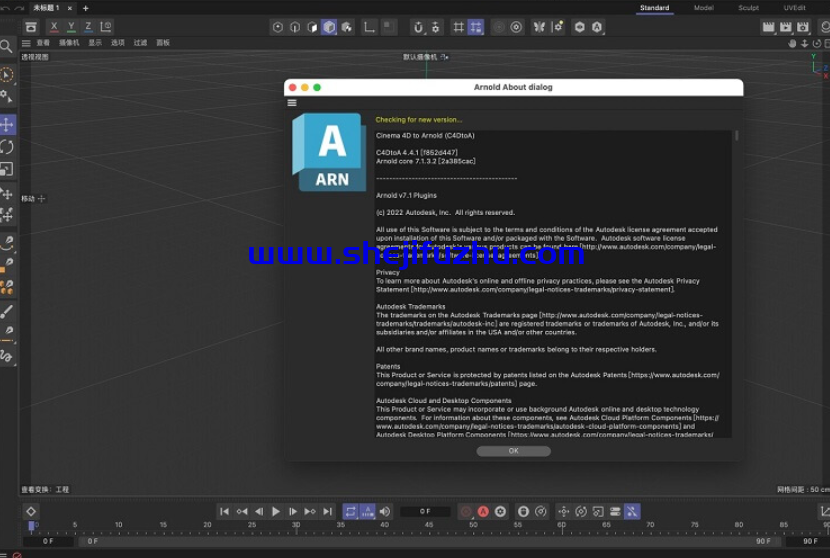Open the 摄像机 viewport menu
This screenshot has width=830, height=558.
tap(69, 43)
